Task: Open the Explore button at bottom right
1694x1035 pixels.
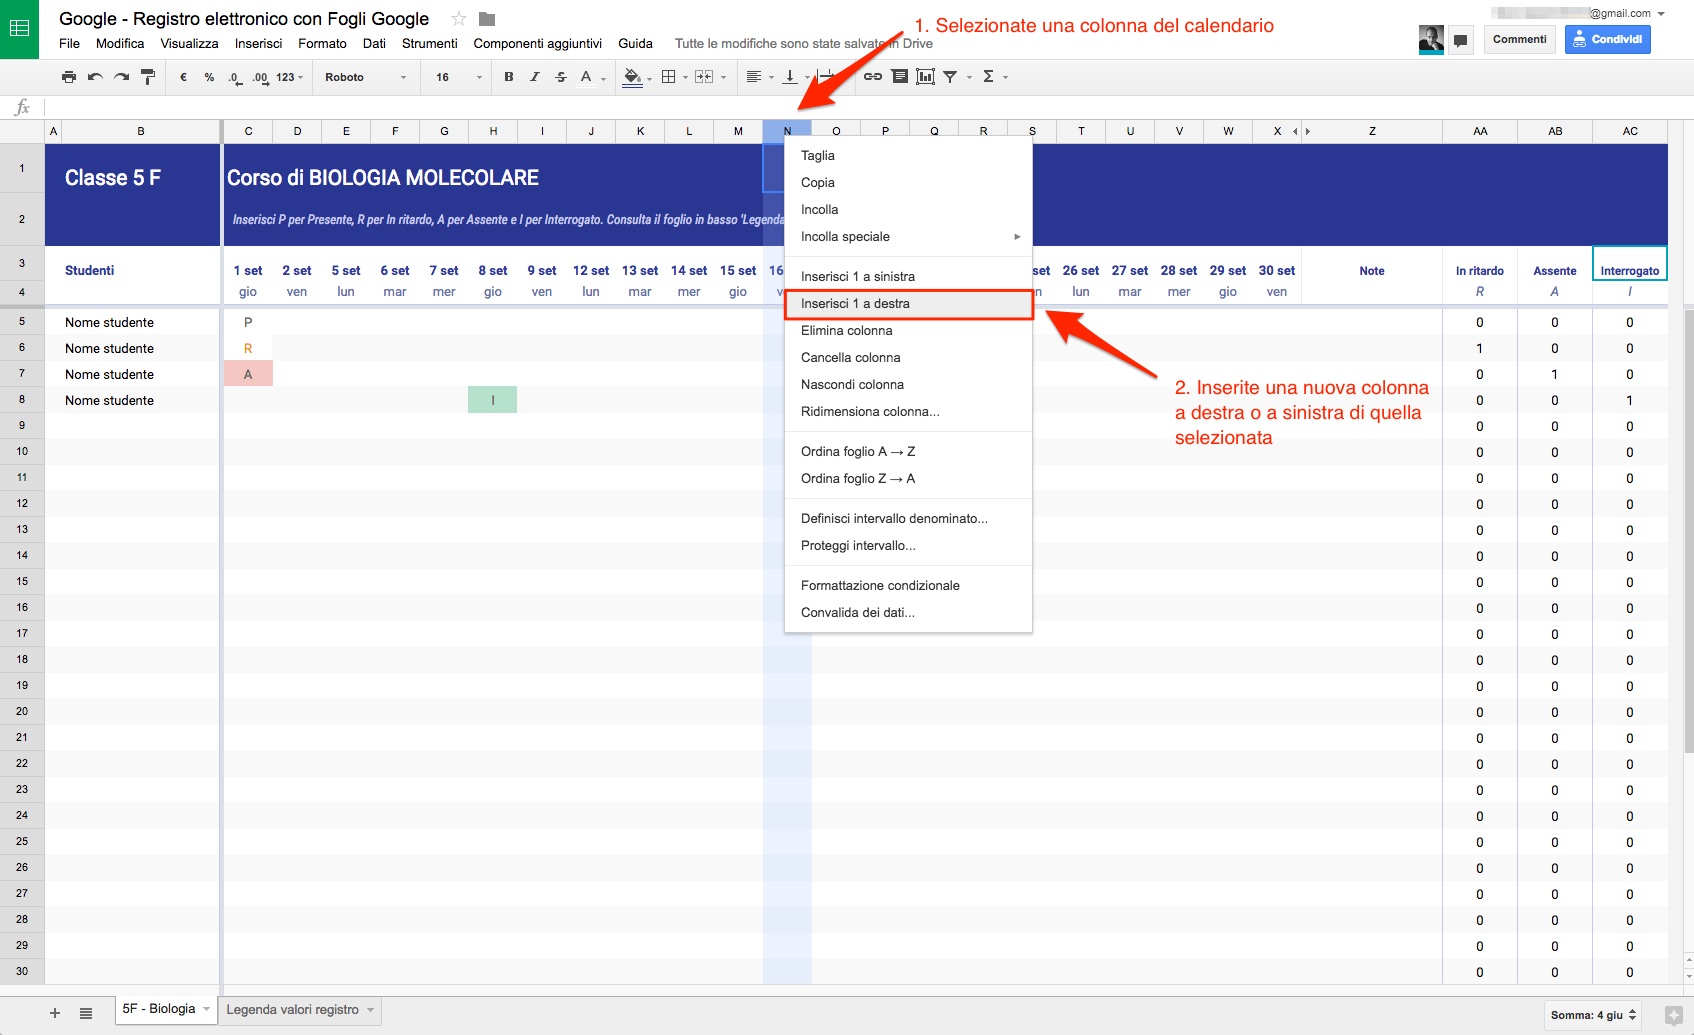Action: pos(1673,1014)
